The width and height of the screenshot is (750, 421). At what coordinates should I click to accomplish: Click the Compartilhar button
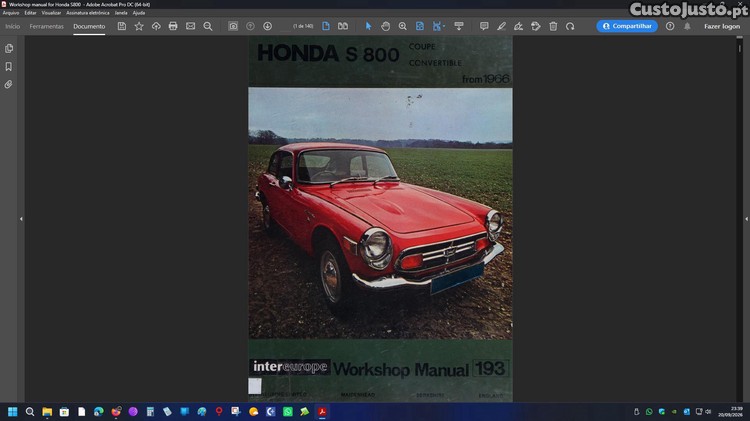pyautogui.click(x=627, y=26)
